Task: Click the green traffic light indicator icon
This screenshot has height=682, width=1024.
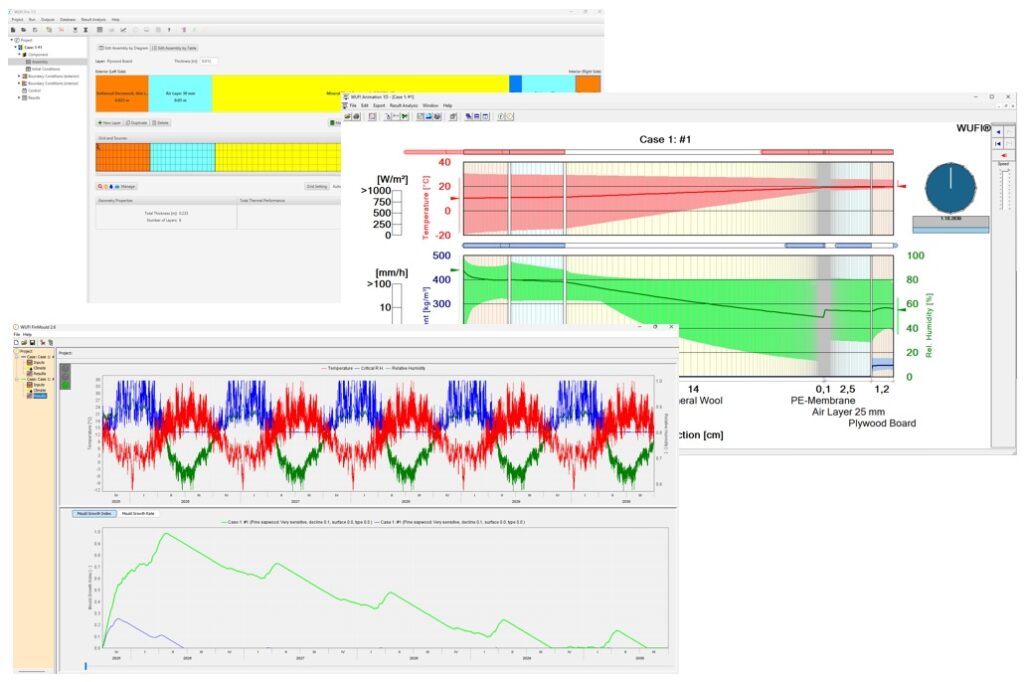Action: [65, 385]
